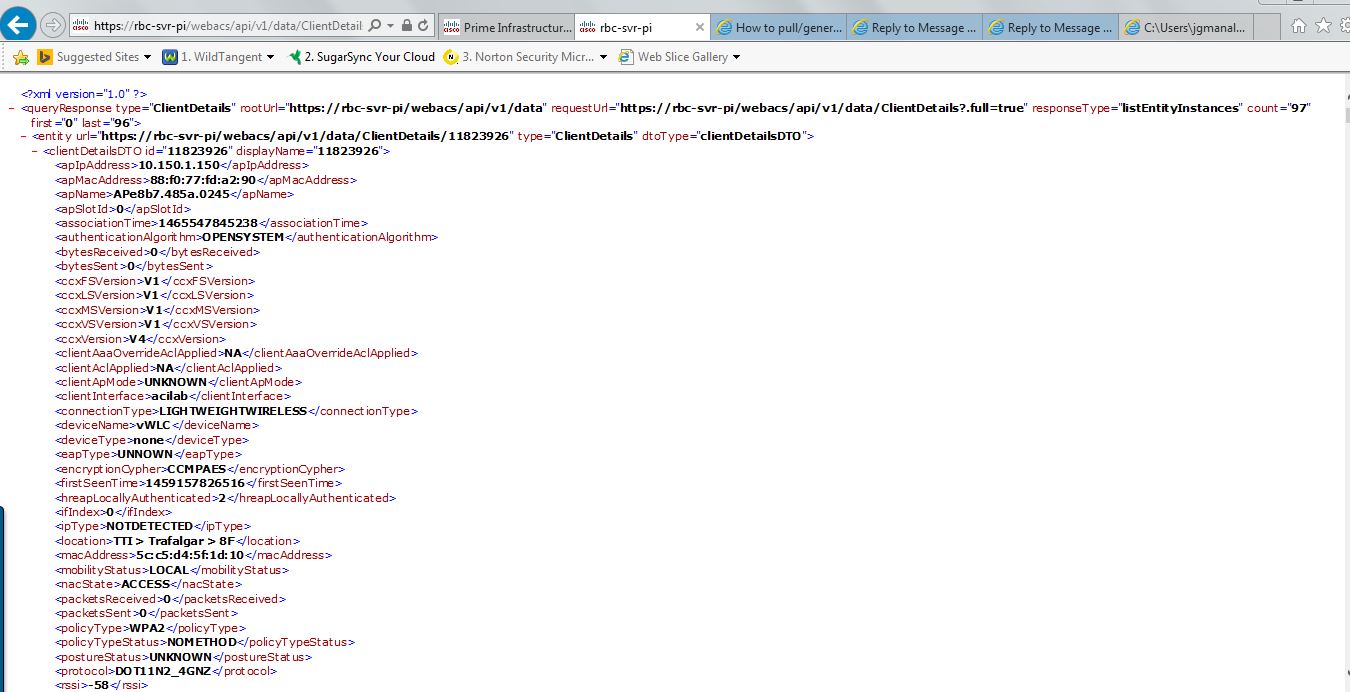Click the security lock icon in address bar
Viewport: 1350px width, 692px height.
tap(406, 26)
